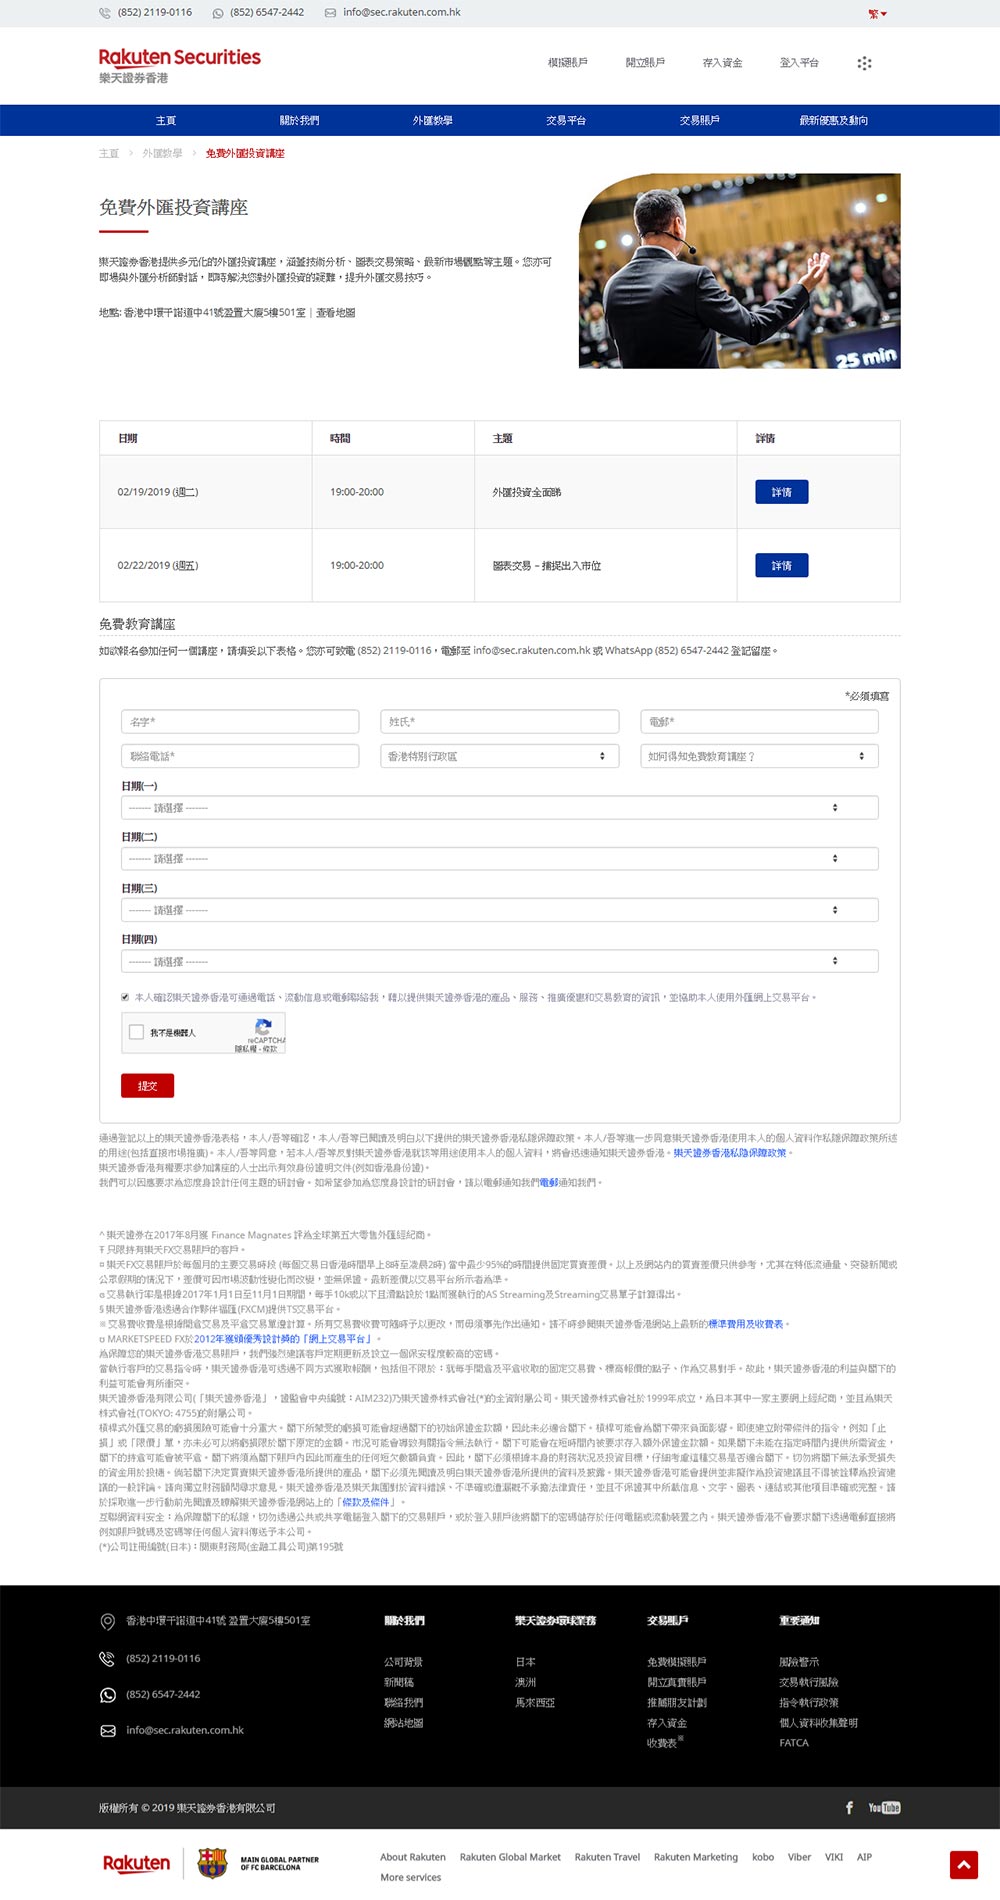
Task: Click the WhatsApp icon in footer contact list
Action: (108, 1694)
